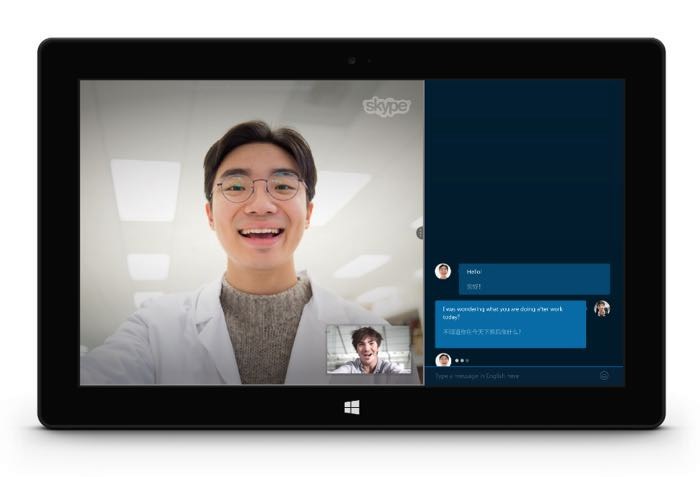Click the Chinese translation under Hello
The height and width of the screenshot is (477, 700).
coord(476,286)
